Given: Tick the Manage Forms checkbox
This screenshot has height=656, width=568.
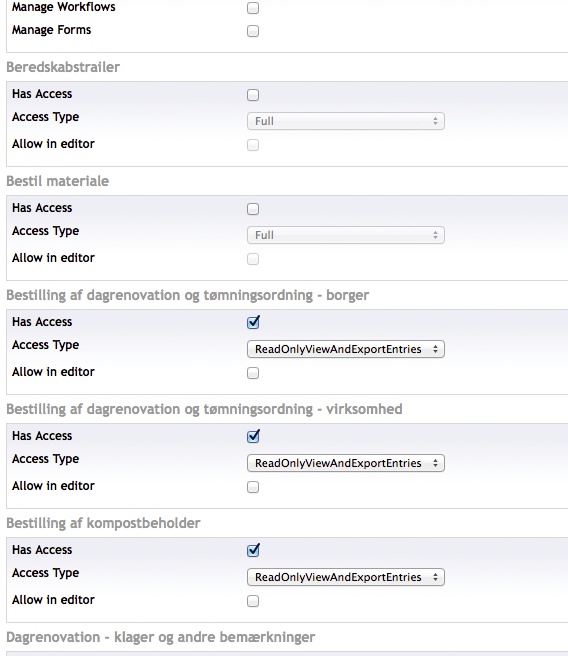Looking at the screenshot, I should pyautogui.click(x=253, y=31).
